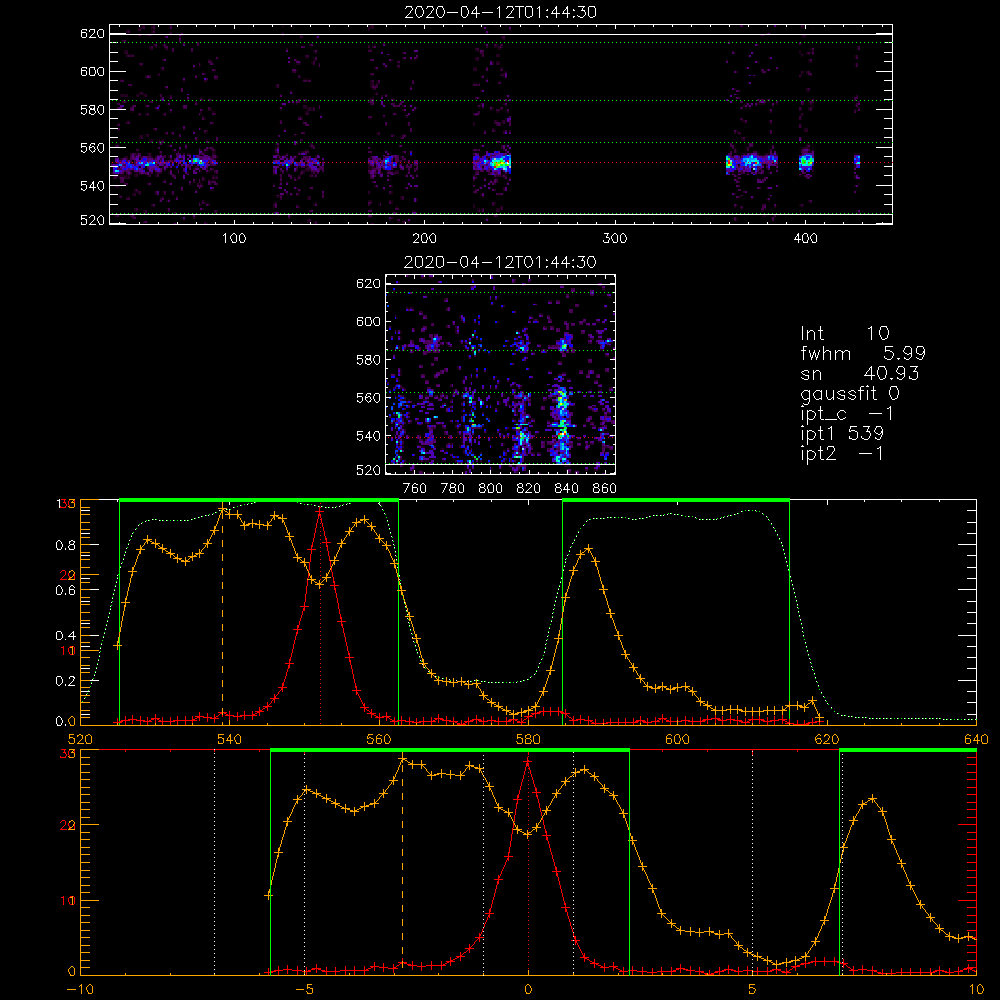Click the second thick green bar atop third plot
This screenshot has height=1000, width=1000.
(676, 501)
